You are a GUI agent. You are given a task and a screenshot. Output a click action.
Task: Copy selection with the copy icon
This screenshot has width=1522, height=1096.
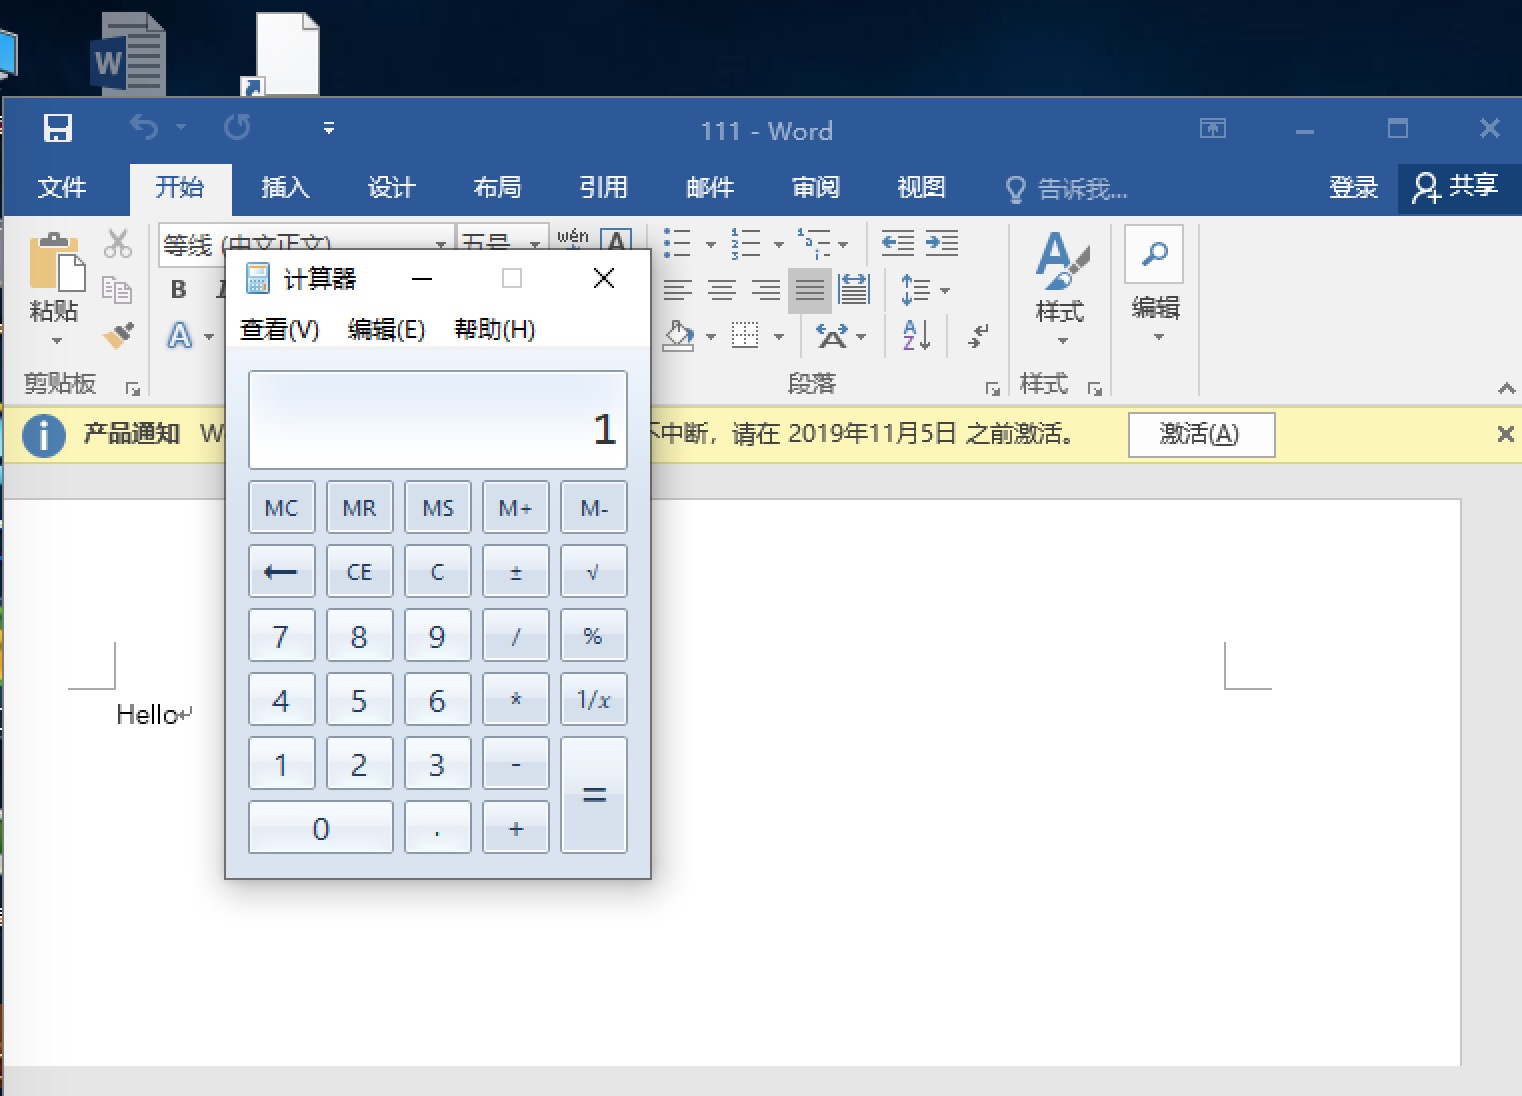coord(118,289)
